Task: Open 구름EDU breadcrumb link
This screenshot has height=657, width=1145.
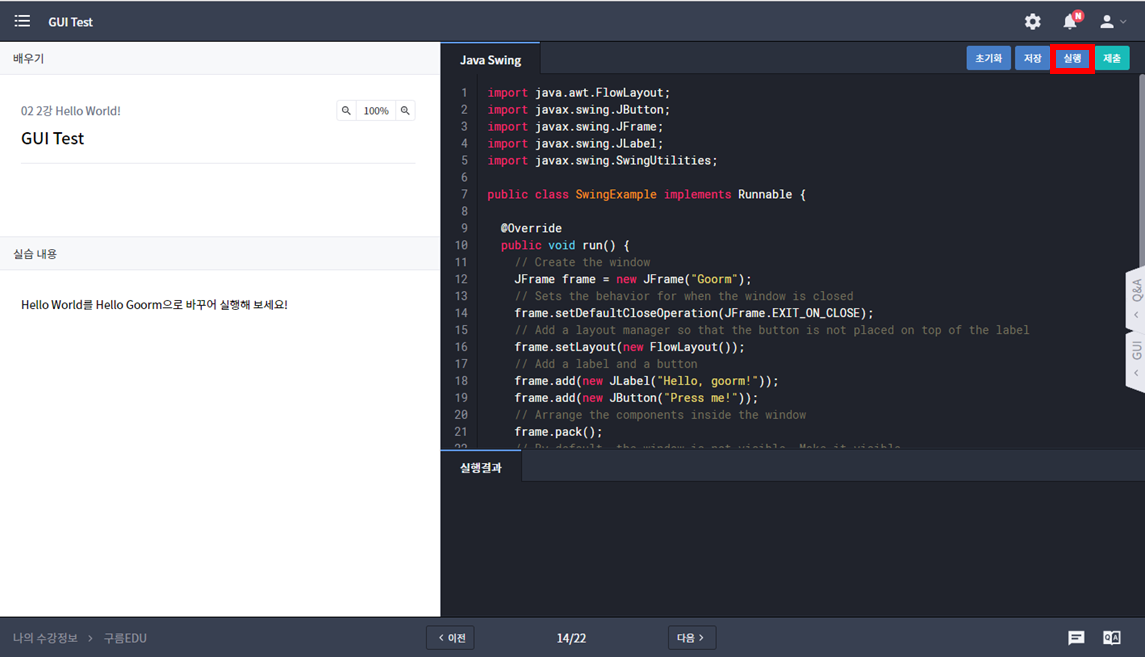Action: tap(125, 638)
